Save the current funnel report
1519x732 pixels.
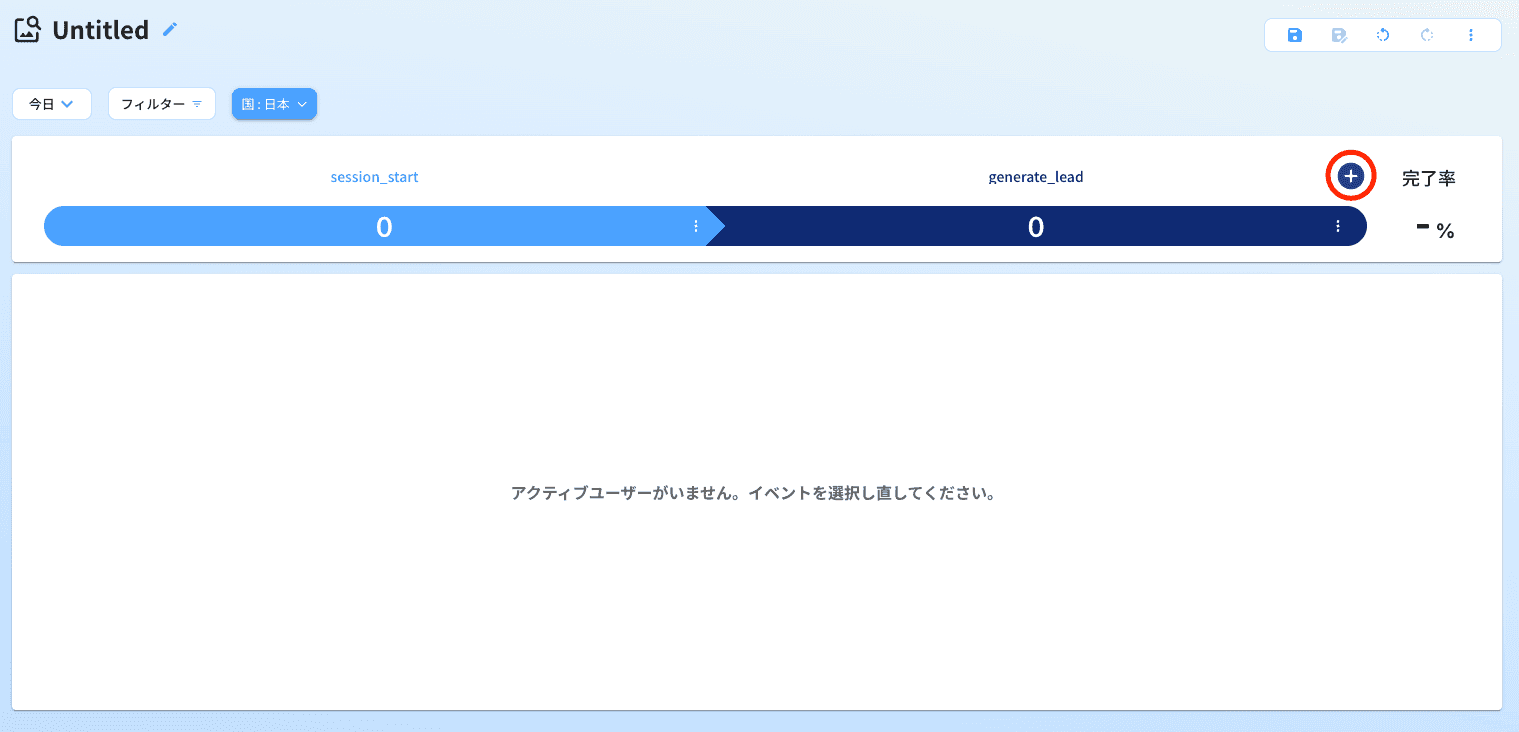[1294, 34]
